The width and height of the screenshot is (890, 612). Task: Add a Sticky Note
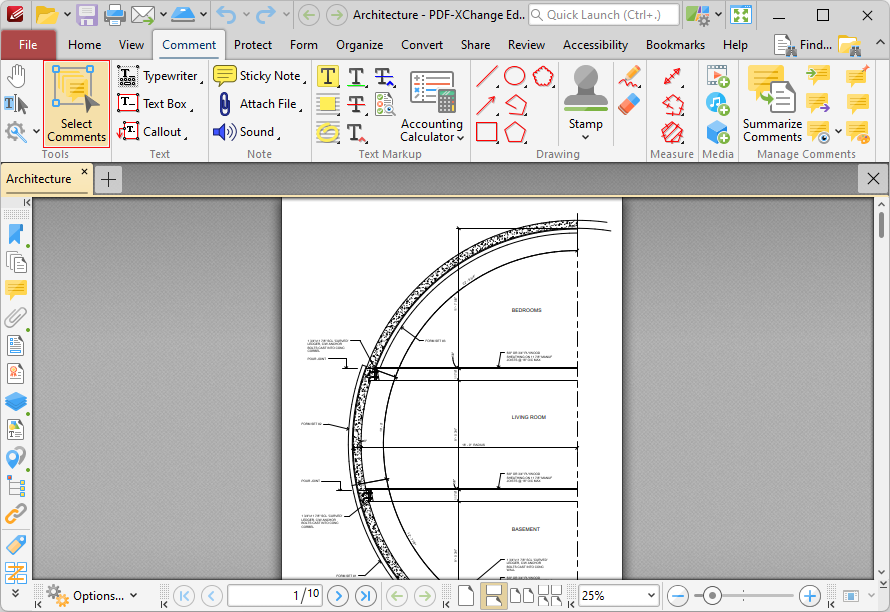click(259, 76)
